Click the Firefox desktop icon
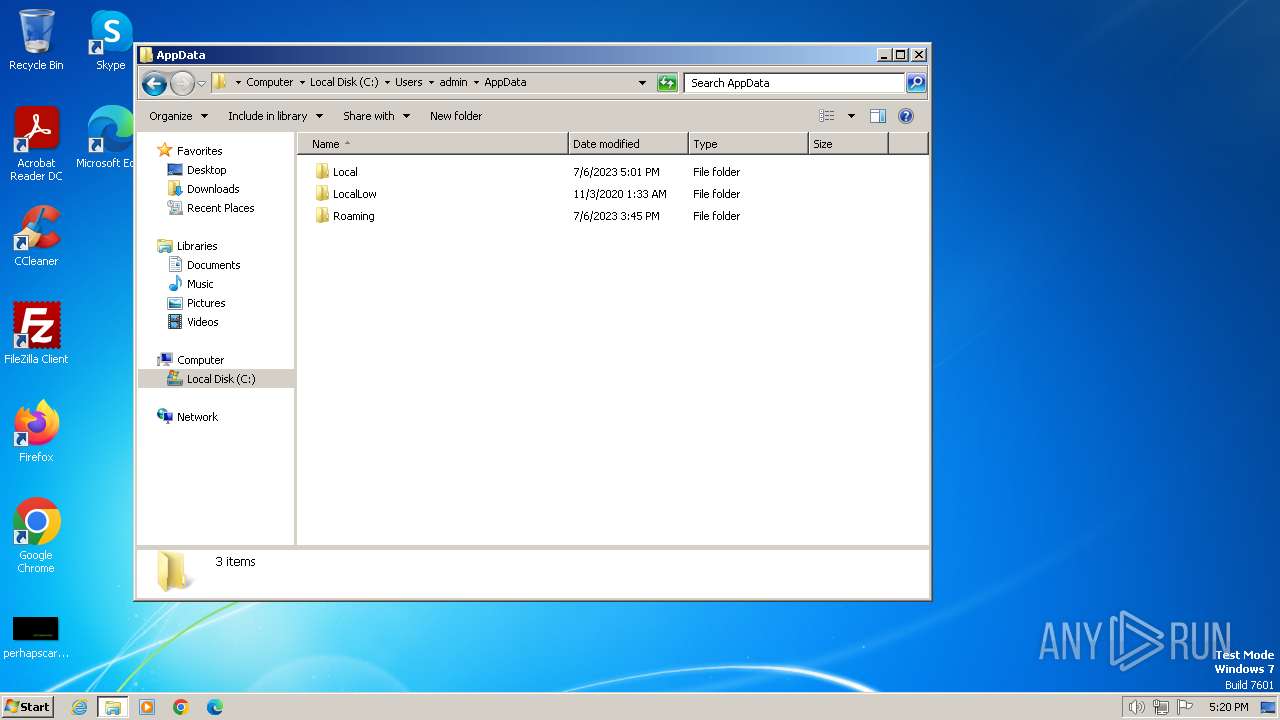This screenshot has height=720, width=1280. (36, 432)
